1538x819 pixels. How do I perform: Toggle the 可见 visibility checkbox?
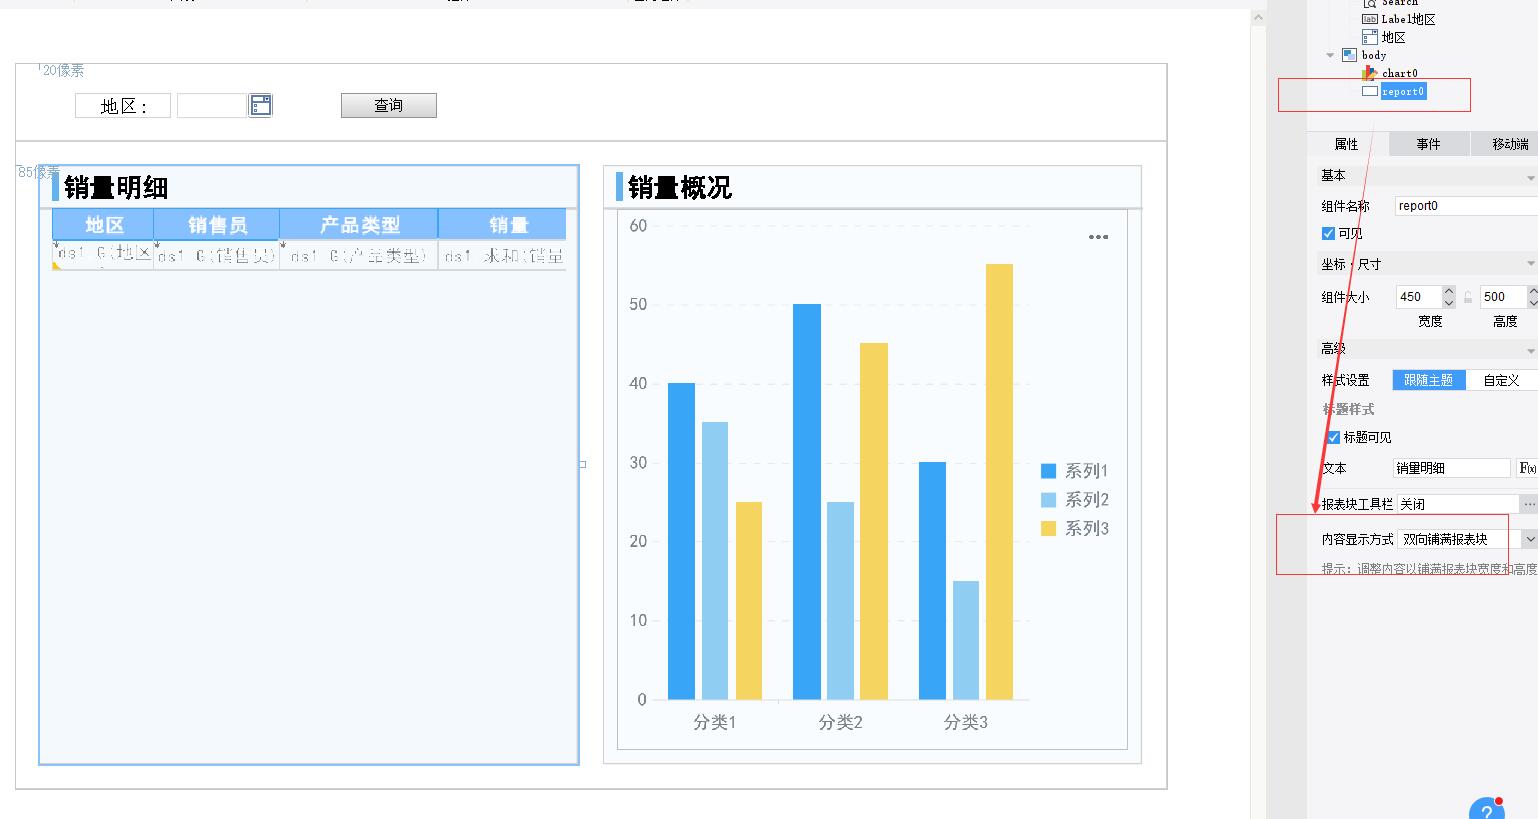point(1328,234)
